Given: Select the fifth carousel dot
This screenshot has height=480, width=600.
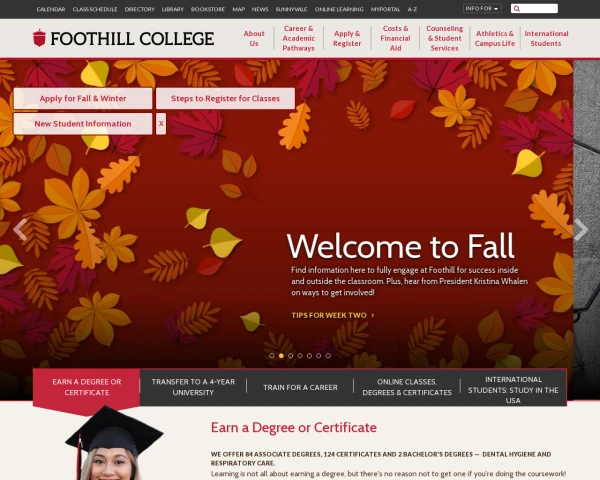Looking at the screenshot, I should 309,356.
